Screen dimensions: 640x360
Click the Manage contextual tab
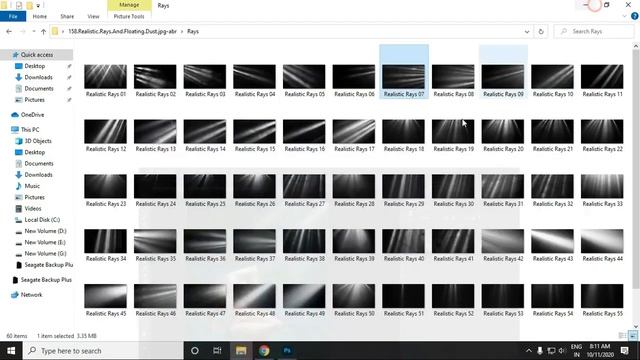[129, 5]
